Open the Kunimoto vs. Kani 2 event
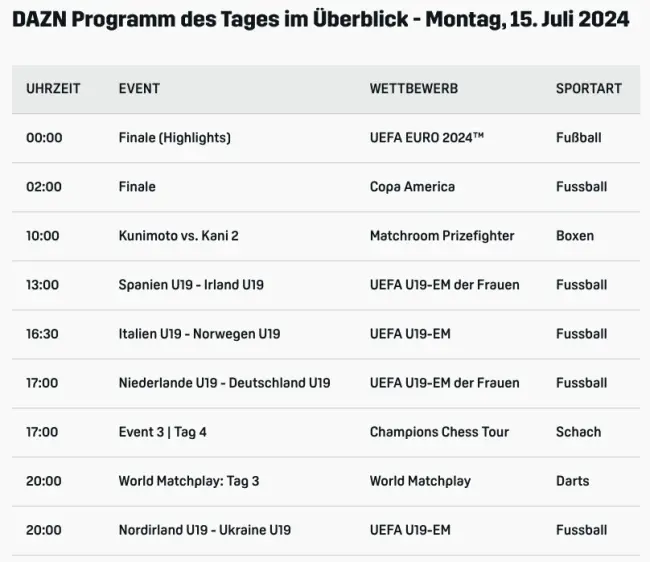Viewport: 650px width, 562px height. (x=178, y=236)
